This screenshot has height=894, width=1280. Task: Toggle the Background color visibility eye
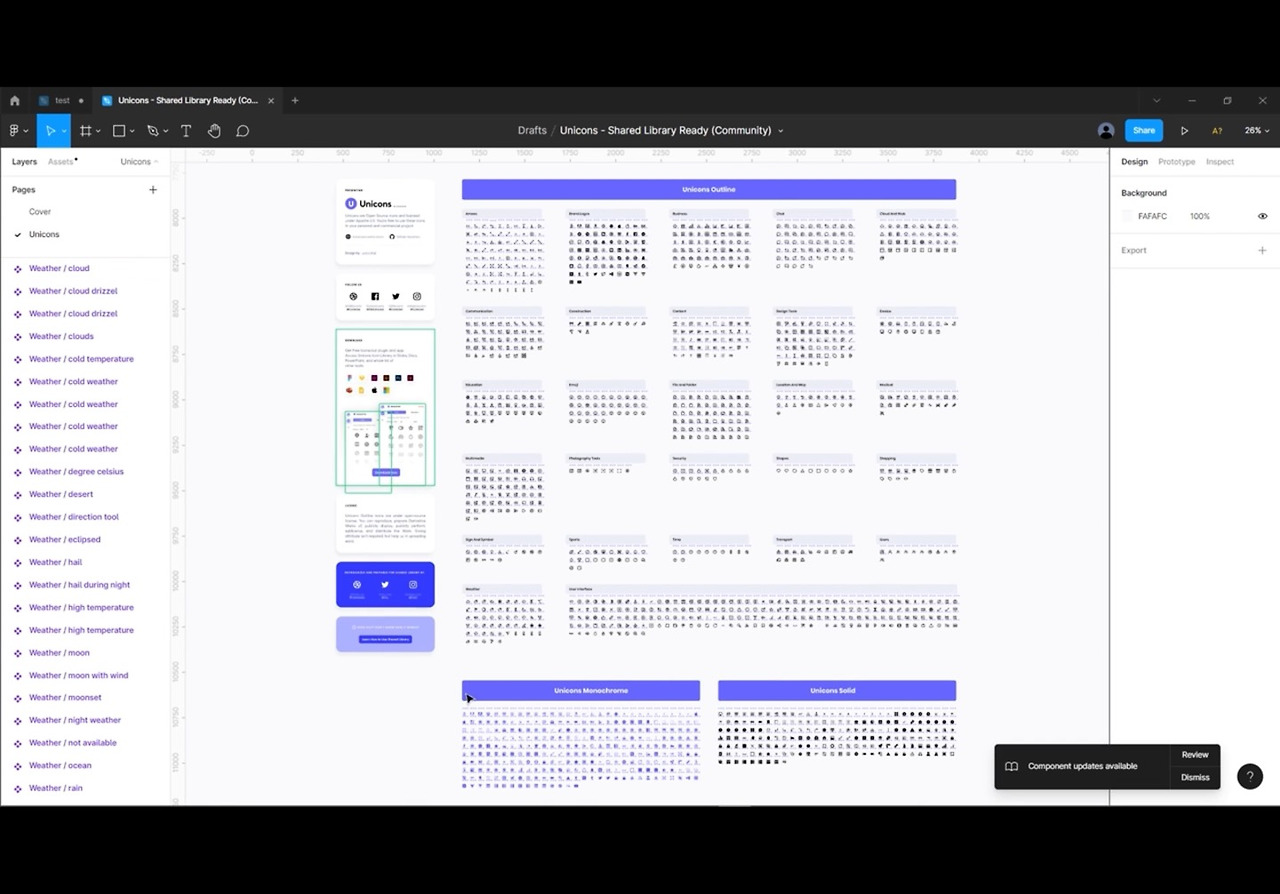1262,216
